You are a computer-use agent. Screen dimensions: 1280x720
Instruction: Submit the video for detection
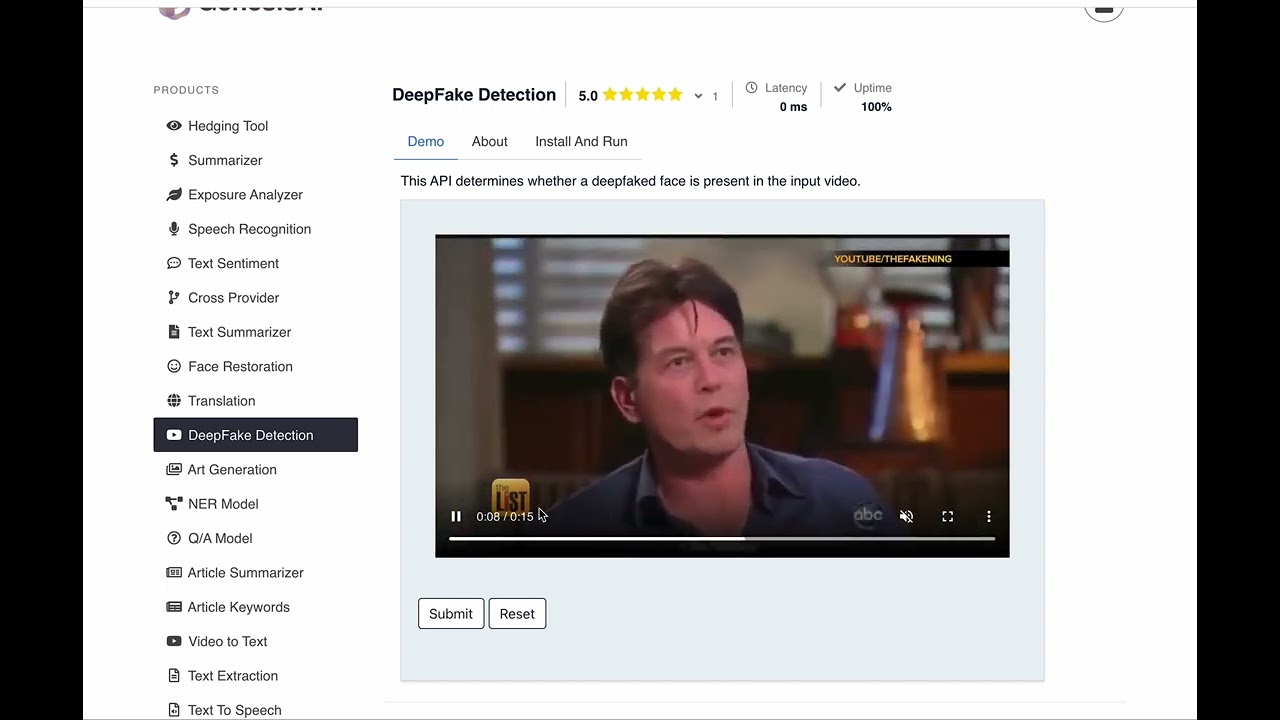(x=451, y=614)
